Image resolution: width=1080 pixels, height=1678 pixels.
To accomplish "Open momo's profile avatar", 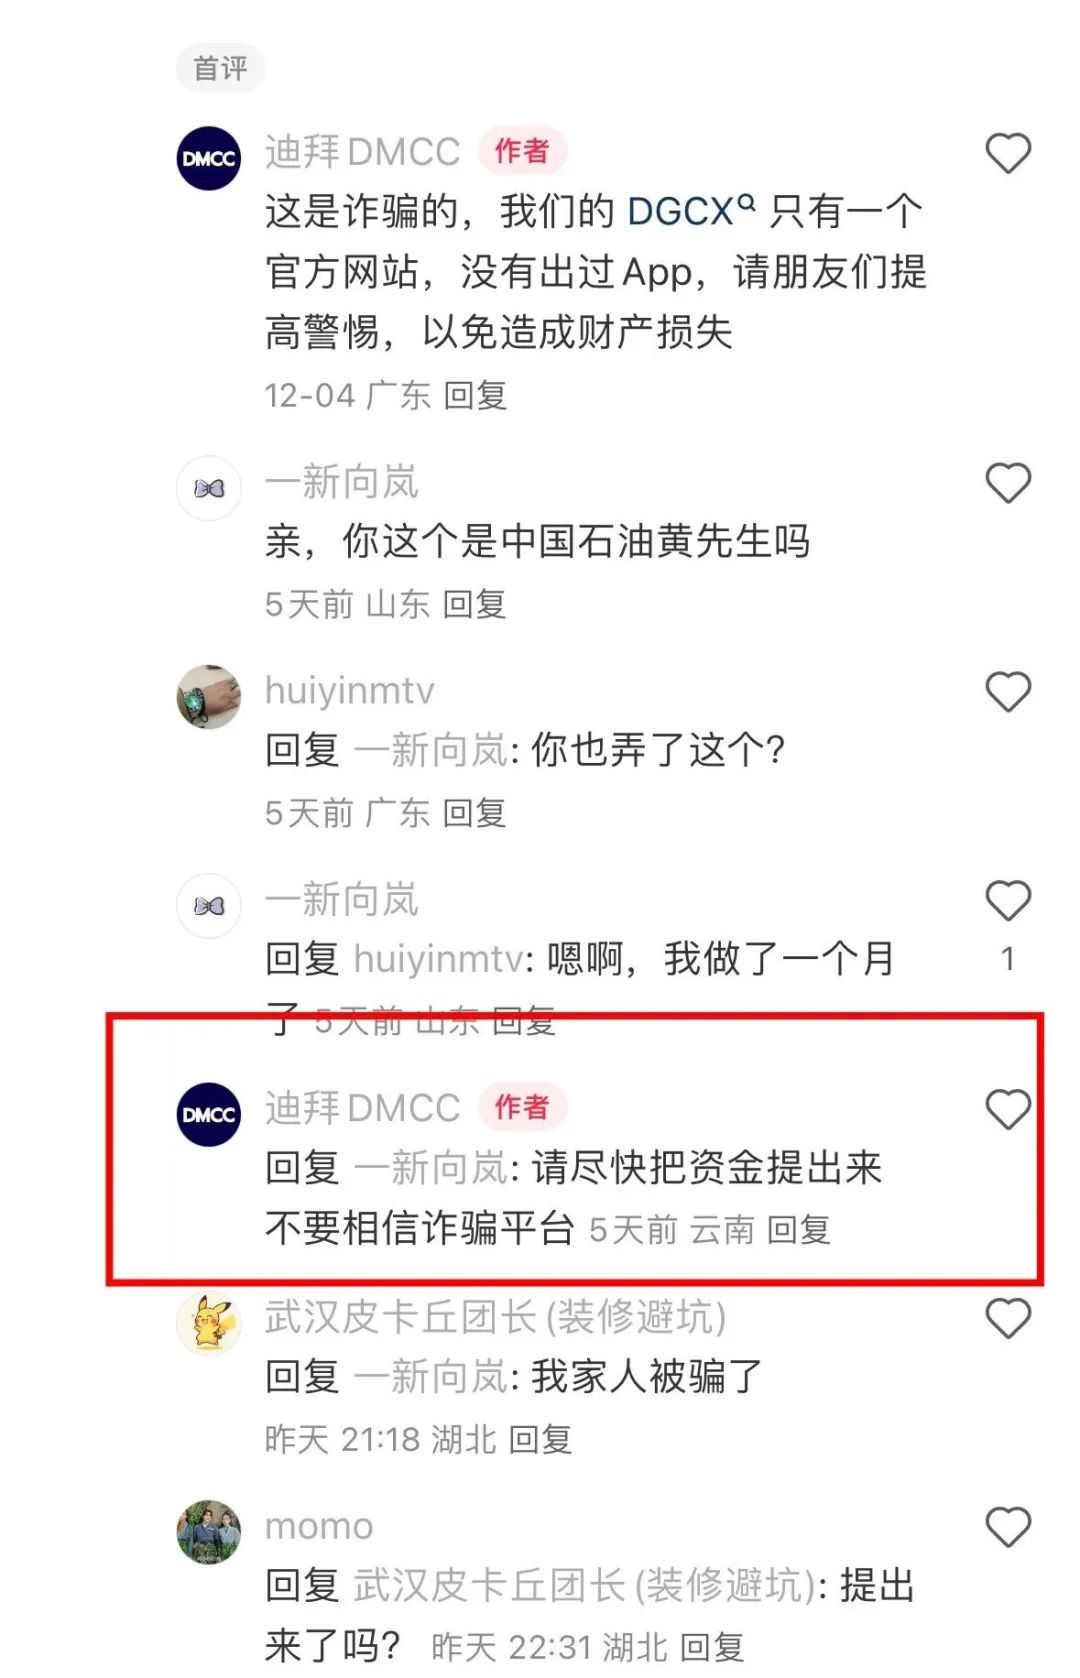I will 209,1532.
